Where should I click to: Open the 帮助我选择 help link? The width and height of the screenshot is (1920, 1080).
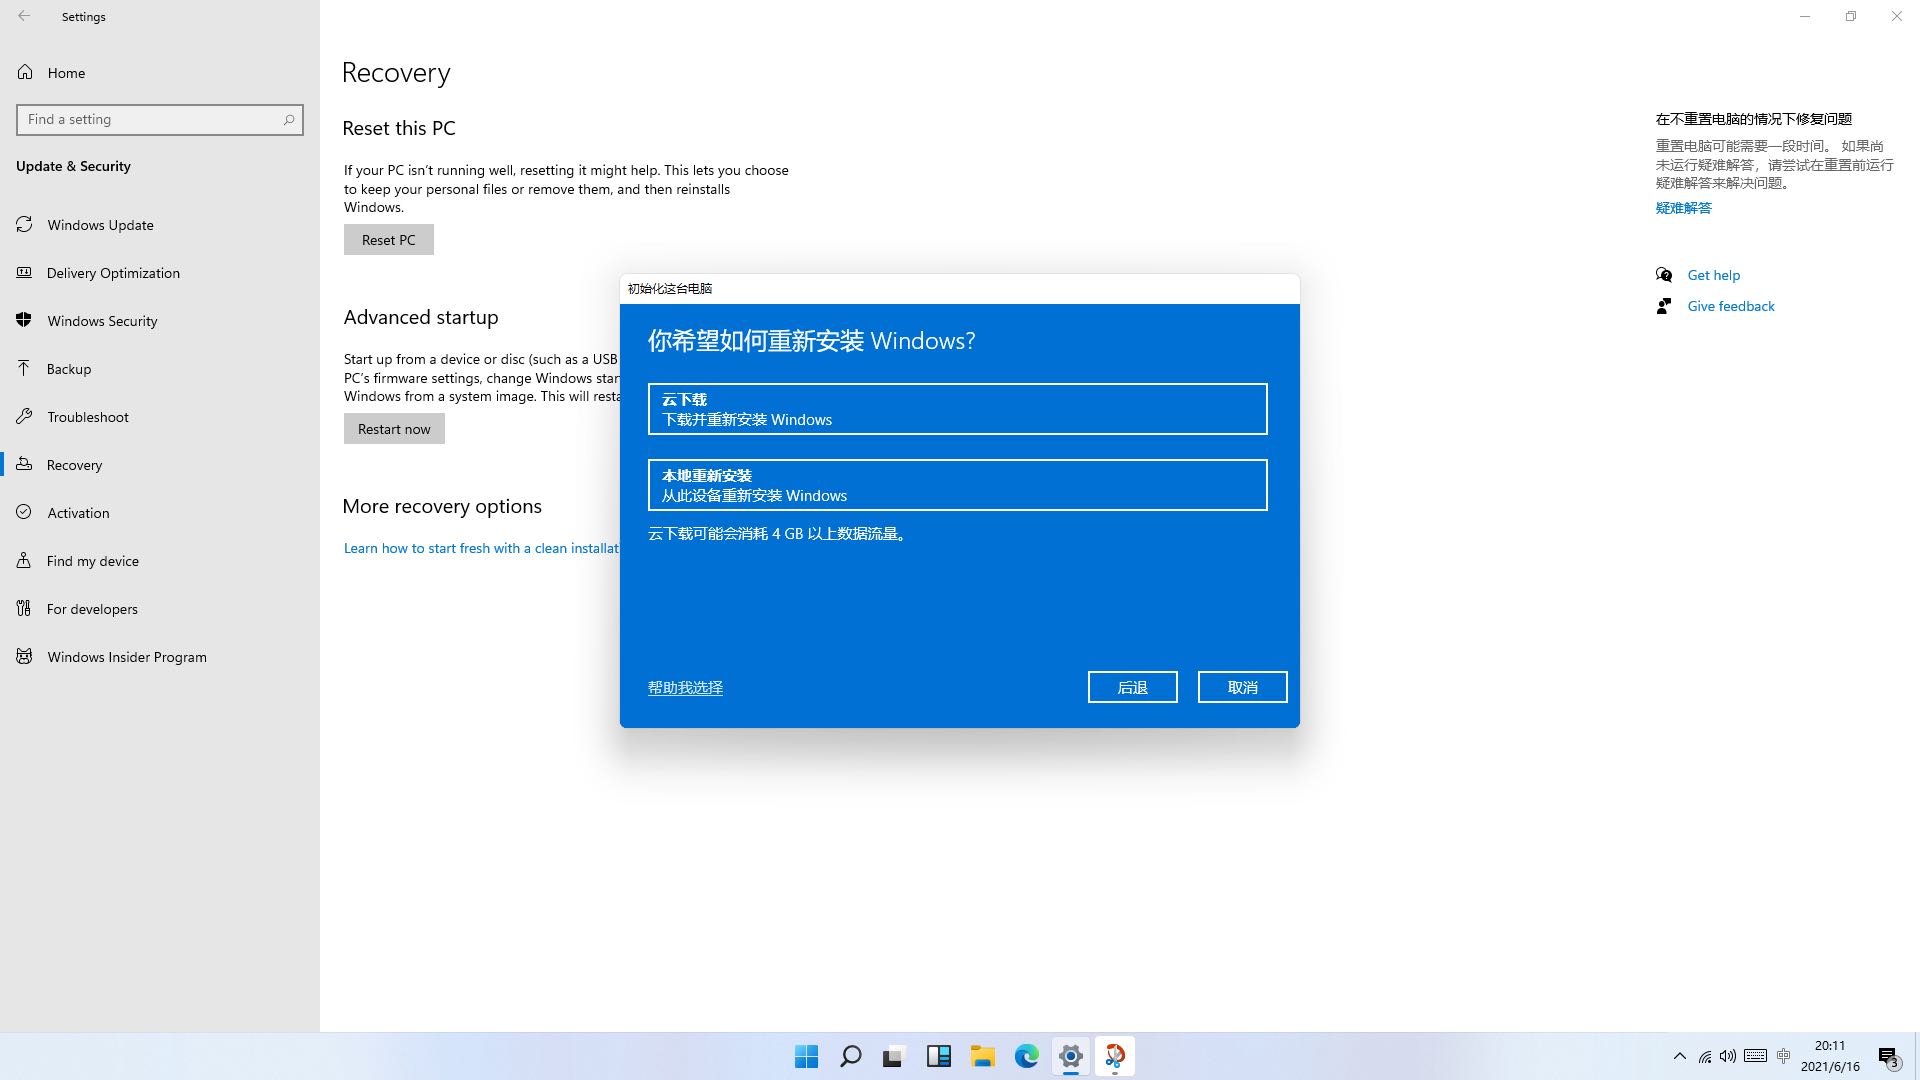click(x=685, y=687)
